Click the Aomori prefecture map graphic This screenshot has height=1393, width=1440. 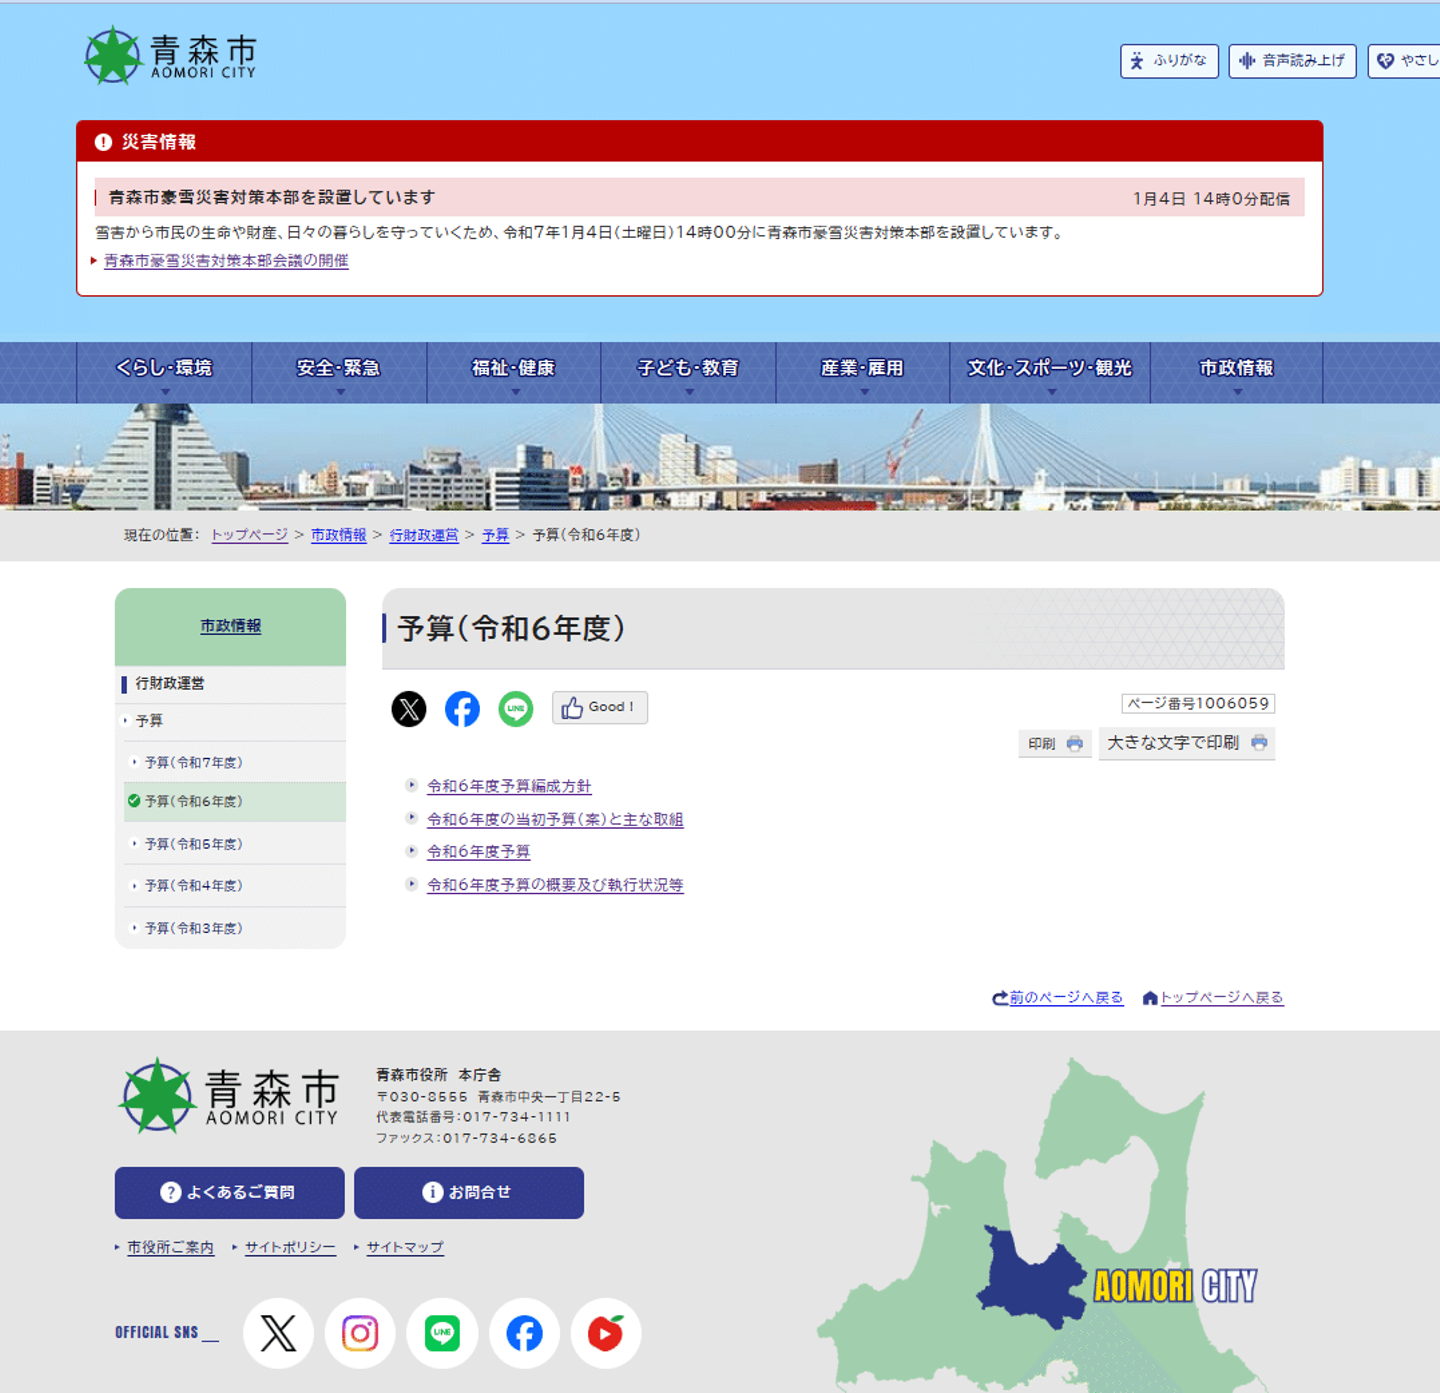1040,1225
